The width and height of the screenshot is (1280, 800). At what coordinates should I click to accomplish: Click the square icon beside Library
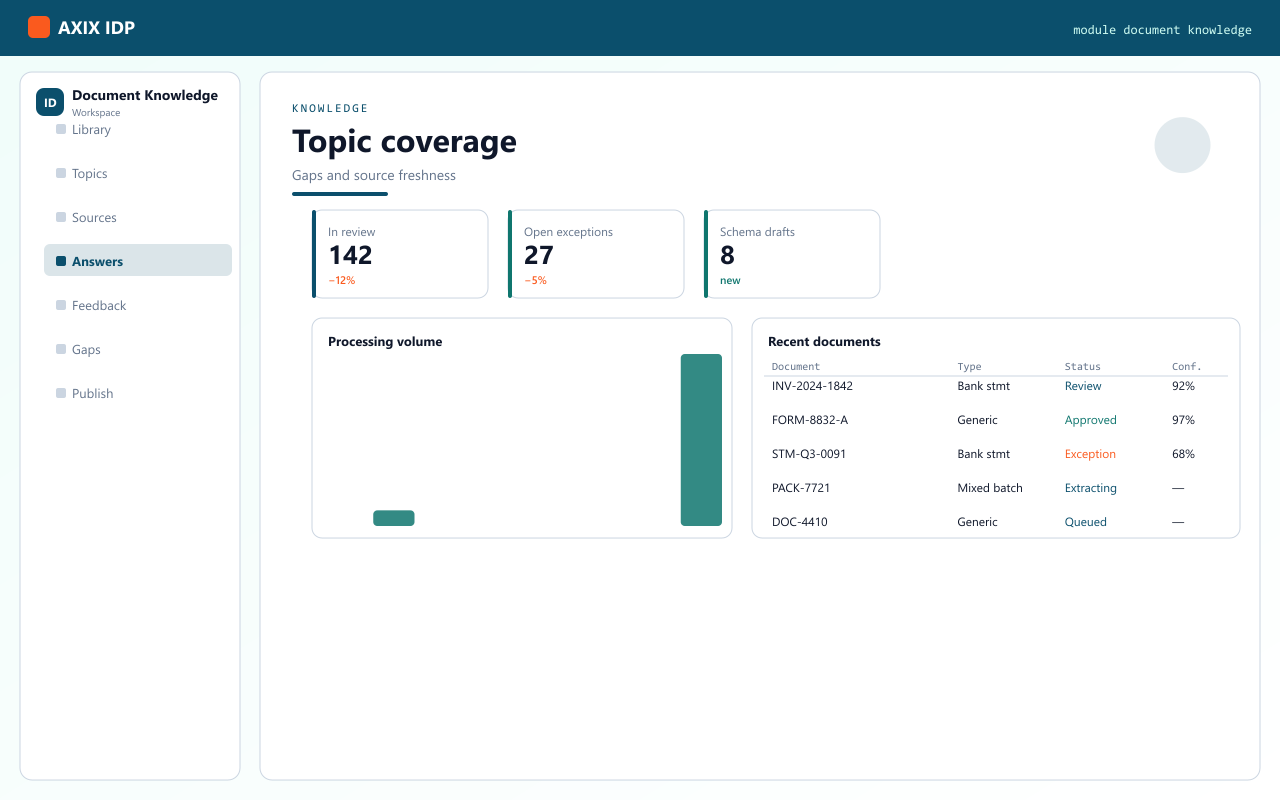point(61,129)
